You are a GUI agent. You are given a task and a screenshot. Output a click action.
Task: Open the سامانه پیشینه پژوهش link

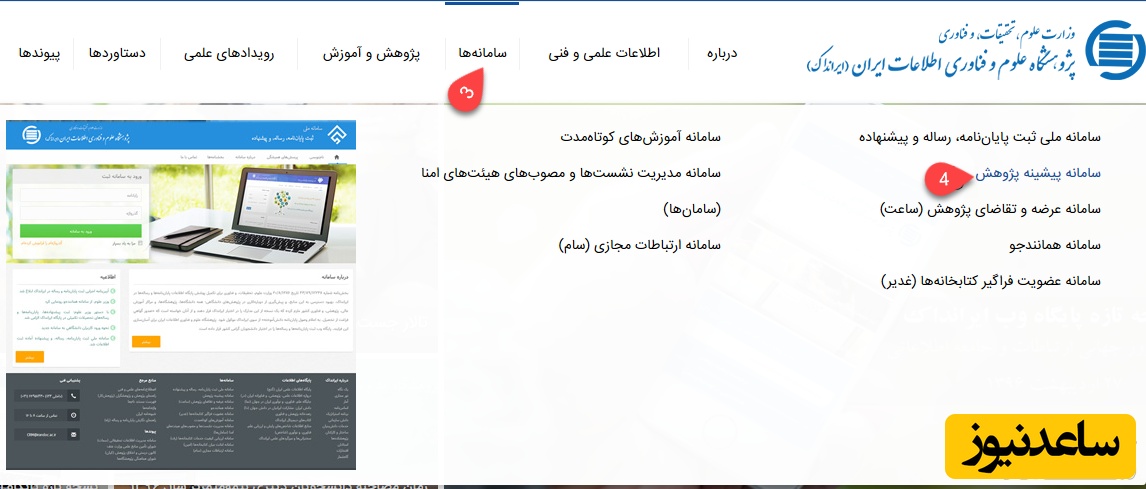click(x=1038, y=173)
